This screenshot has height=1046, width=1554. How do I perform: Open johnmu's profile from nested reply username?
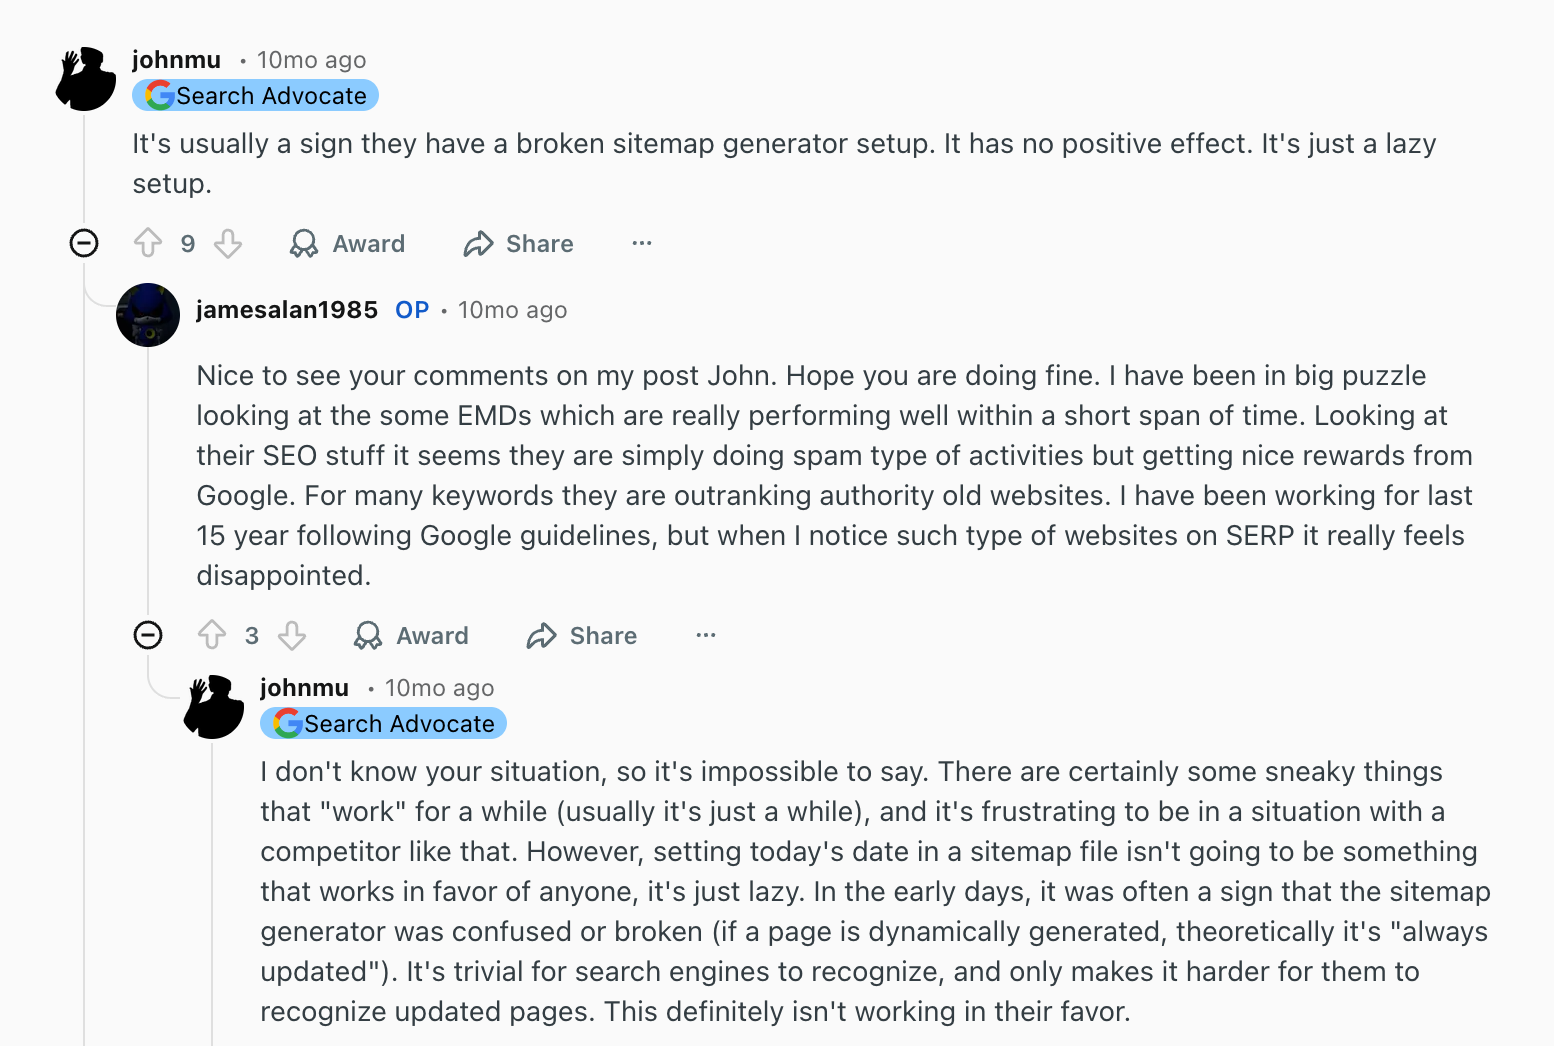coord(304,688)
